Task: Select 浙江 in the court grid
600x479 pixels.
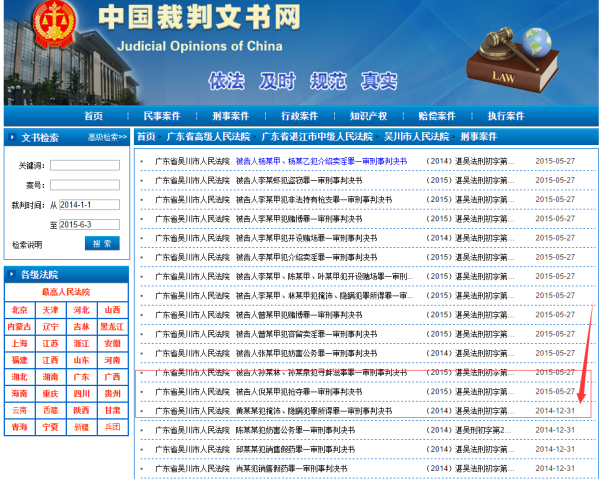Action: point(82,344)
